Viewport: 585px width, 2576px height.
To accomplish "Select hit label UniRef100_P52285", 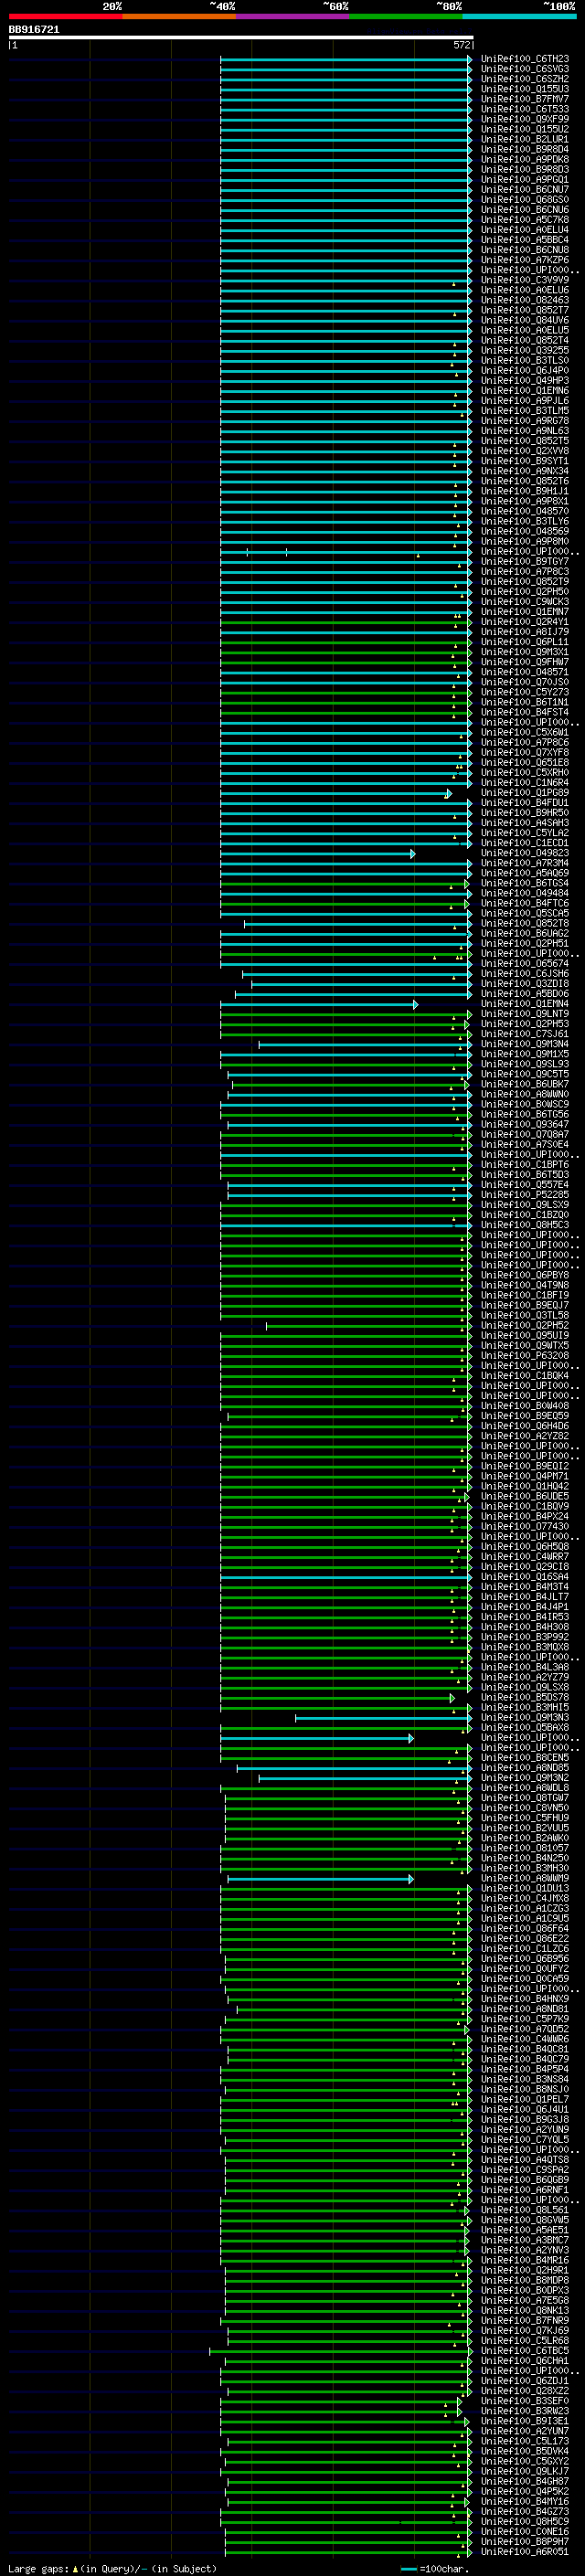I will 525,1195.
